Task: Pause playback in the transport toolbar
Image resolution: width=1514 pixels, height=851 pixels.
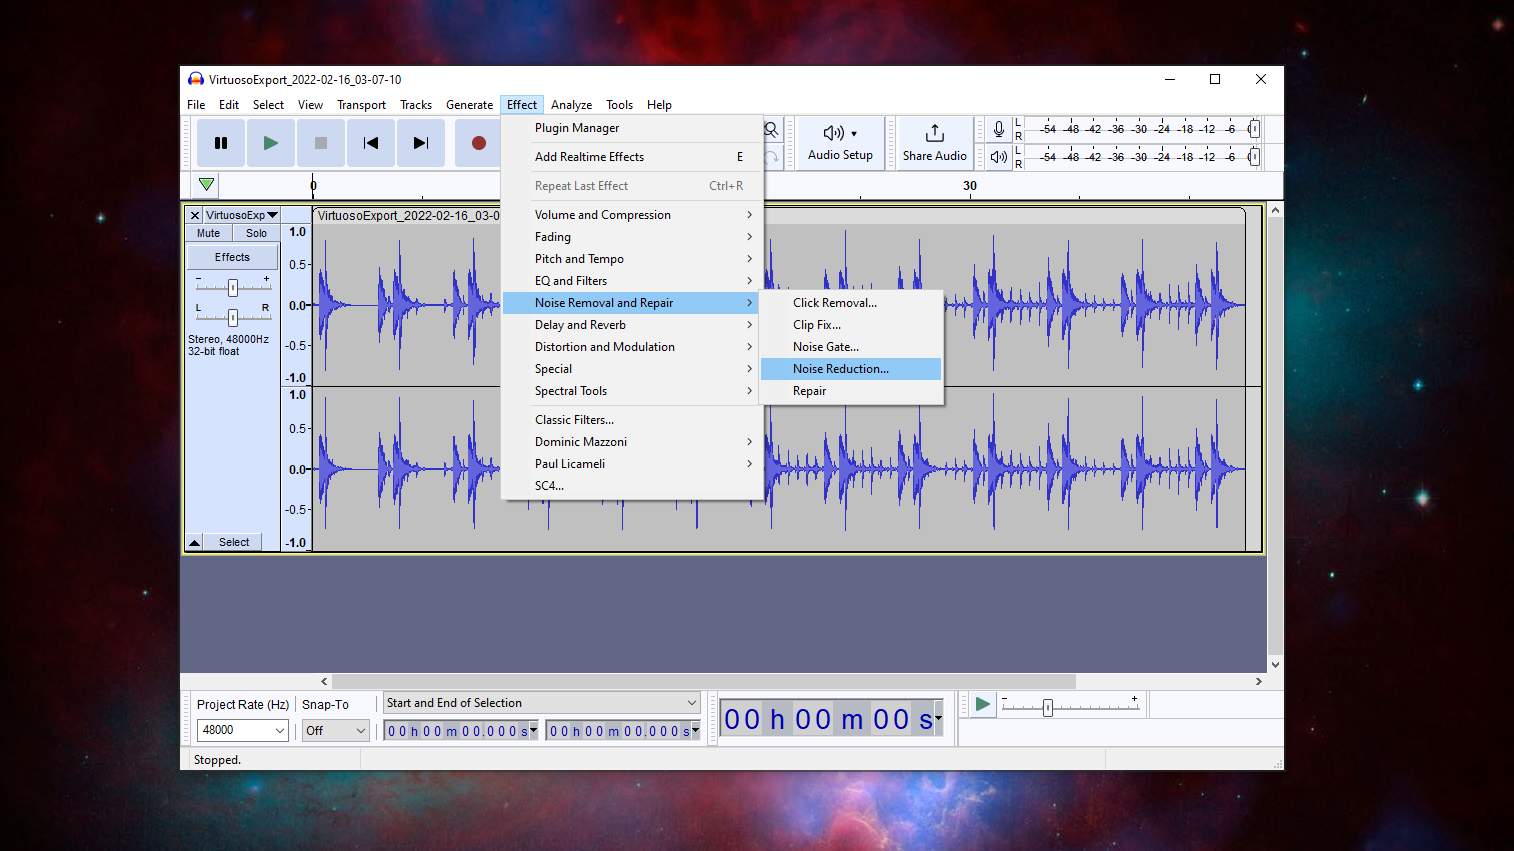Action: pyautogui.click(x=220, y=142)
